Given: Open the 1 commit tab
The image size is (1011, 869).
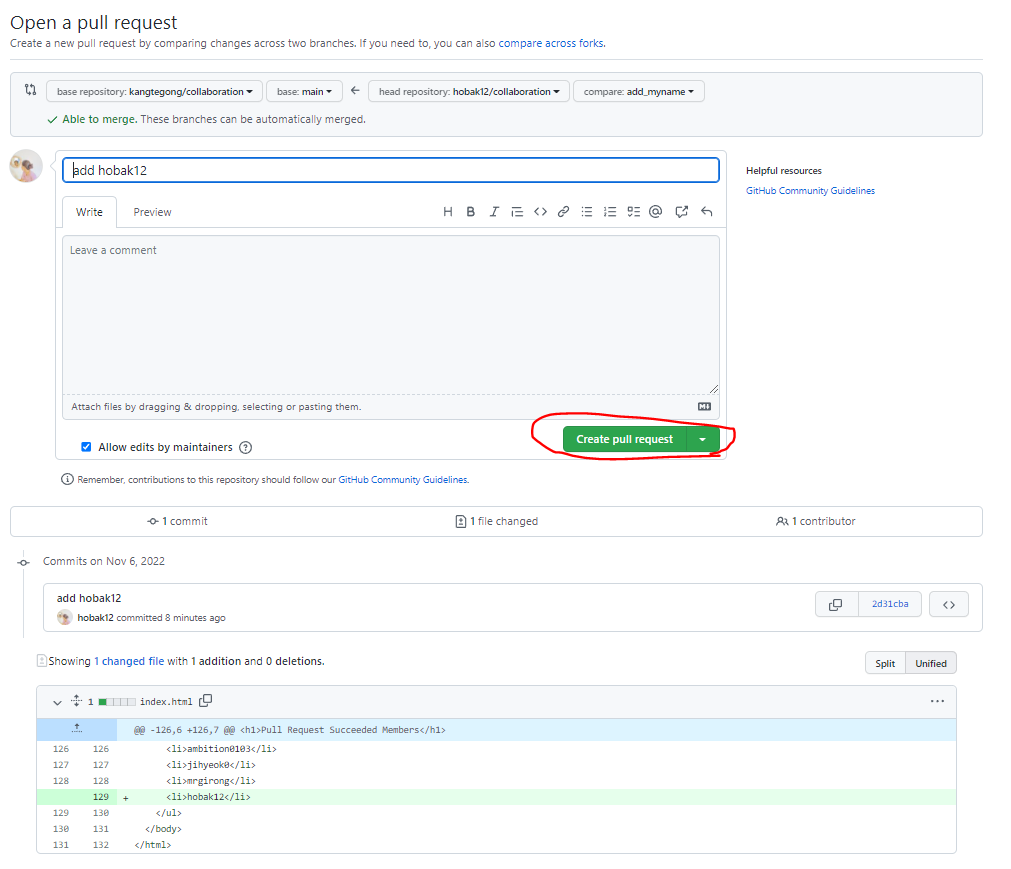Looking at the screenshot, I should (177, 522).
